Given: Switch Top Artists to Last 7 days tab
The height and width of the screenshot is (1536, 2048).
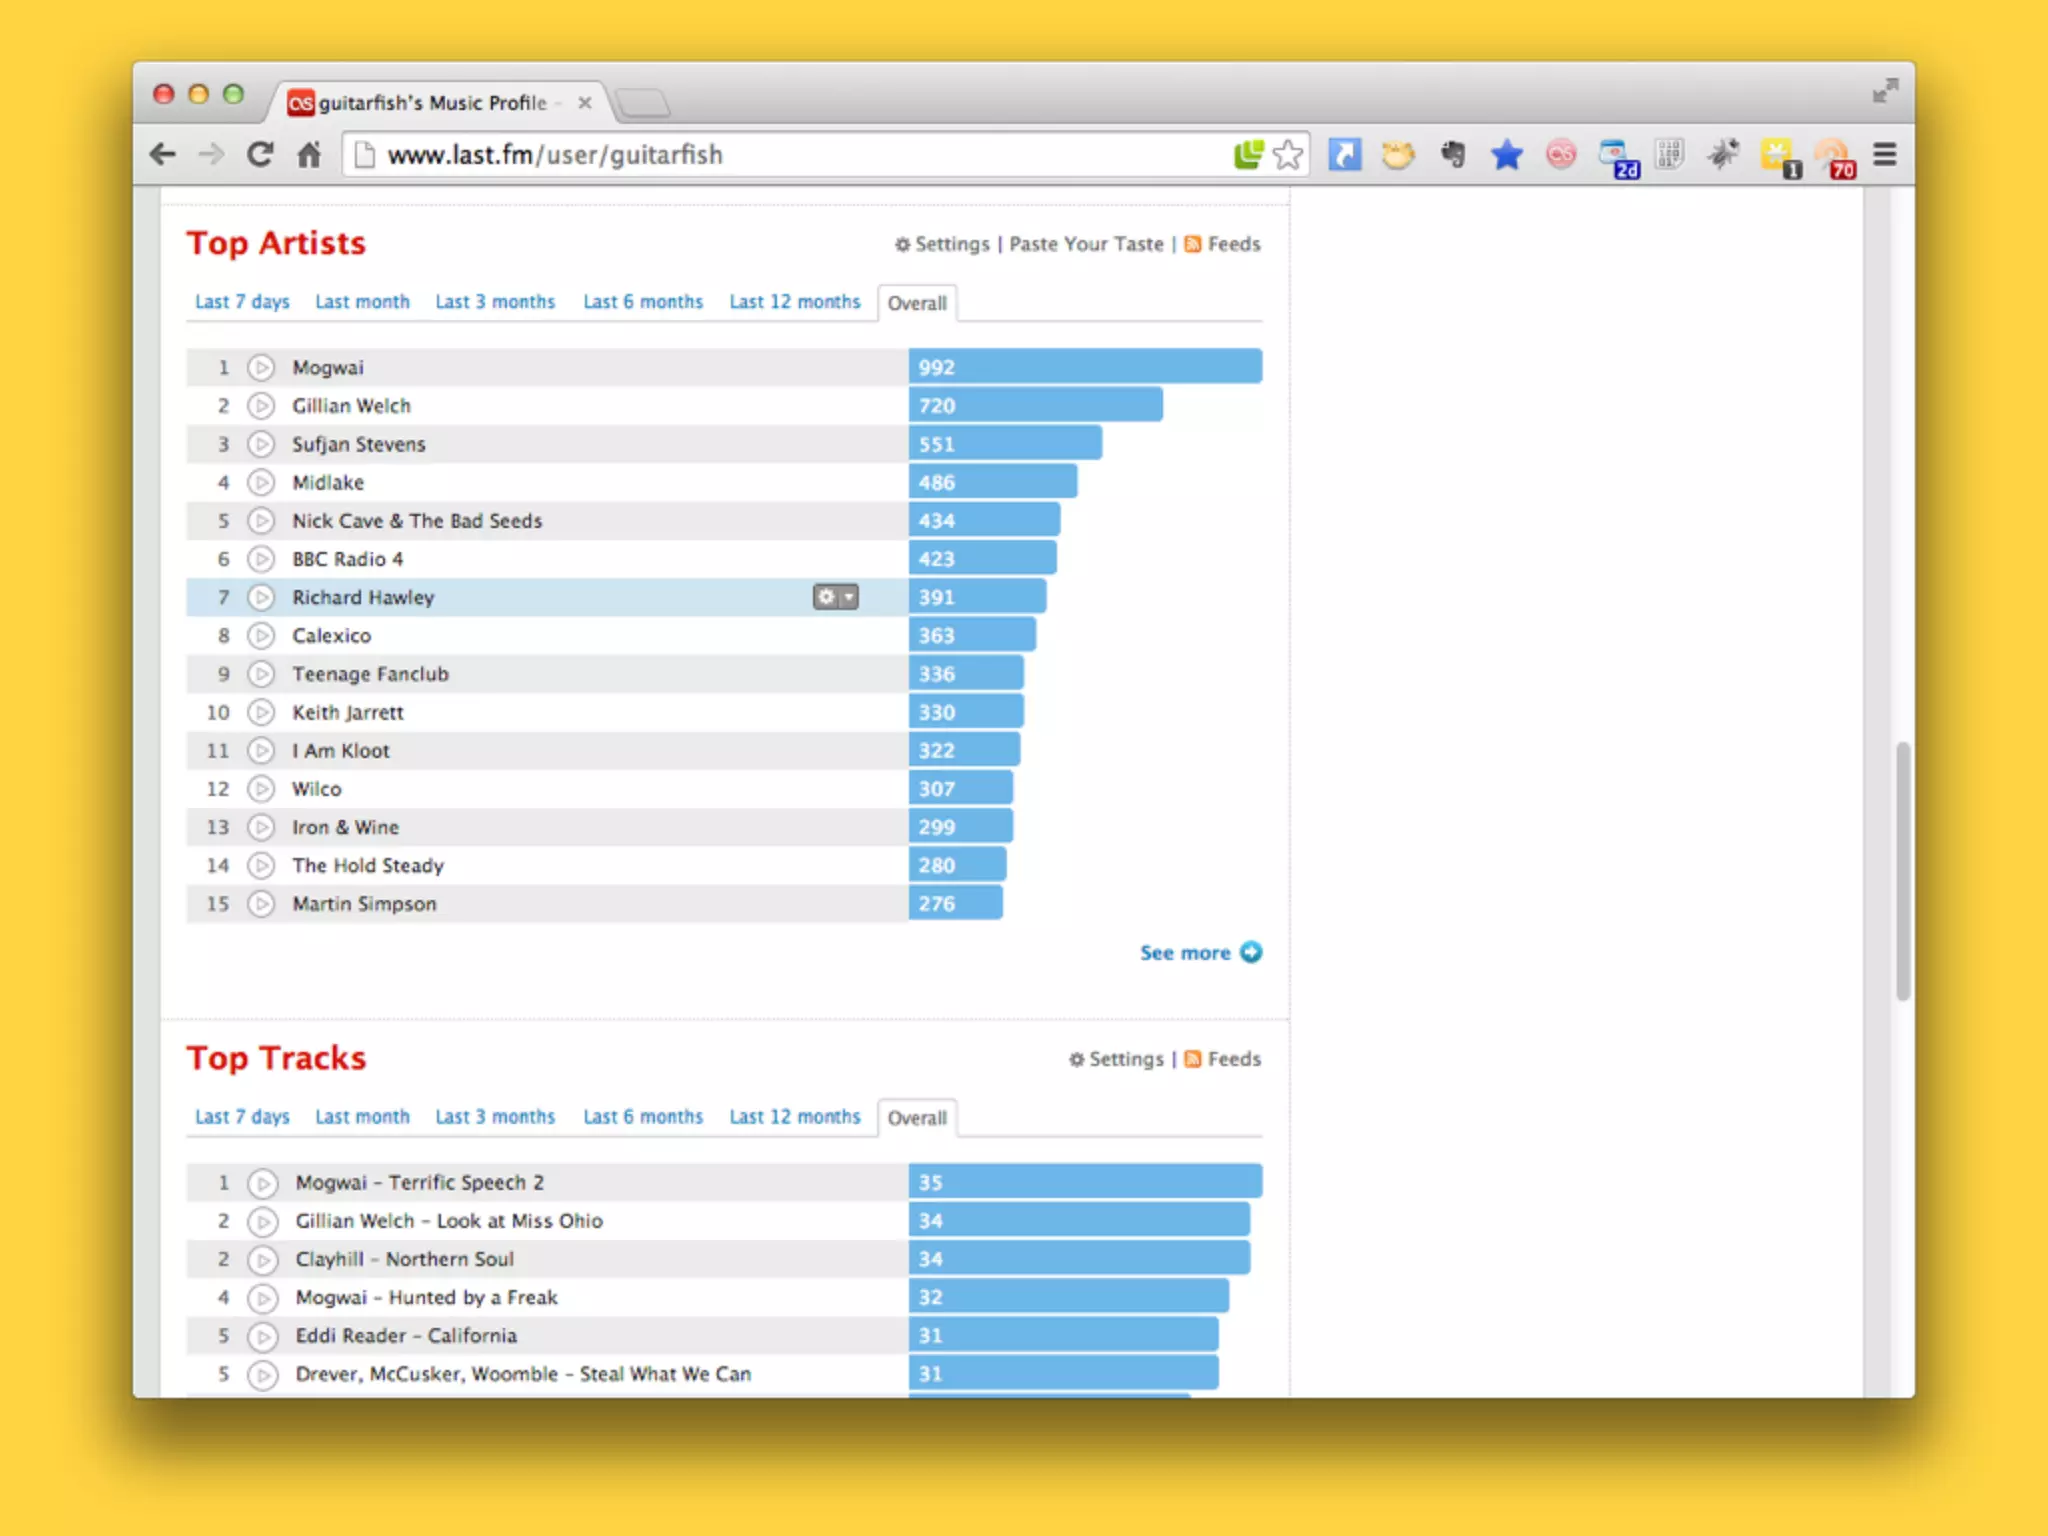Looking at the screenshot, I should click(242, 302).
